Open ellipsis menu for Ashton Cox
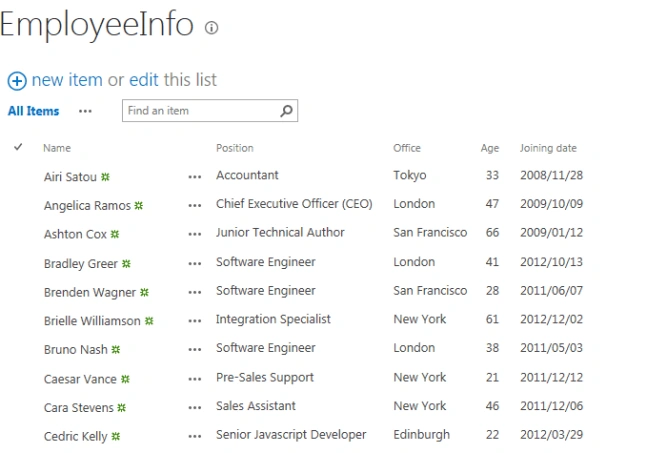 click(194, 234)
